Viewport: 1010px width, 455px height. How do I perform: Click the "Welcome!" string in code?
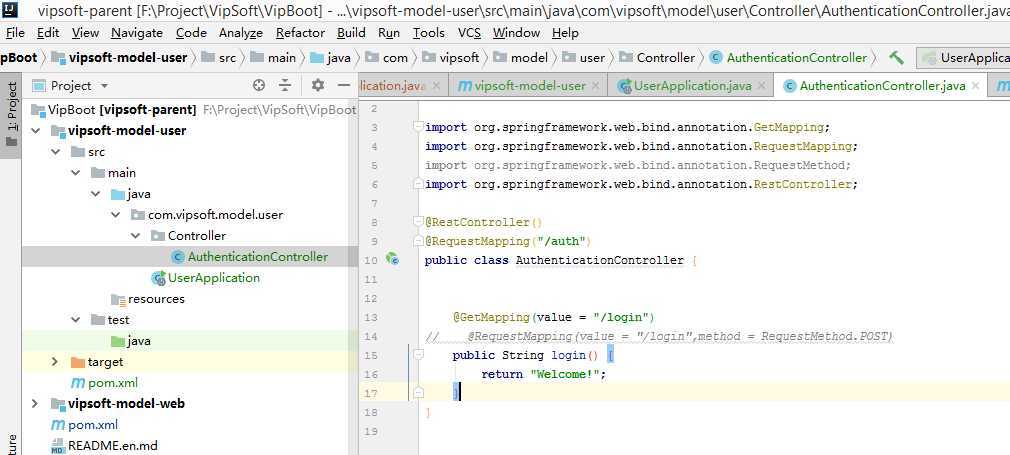565,374
